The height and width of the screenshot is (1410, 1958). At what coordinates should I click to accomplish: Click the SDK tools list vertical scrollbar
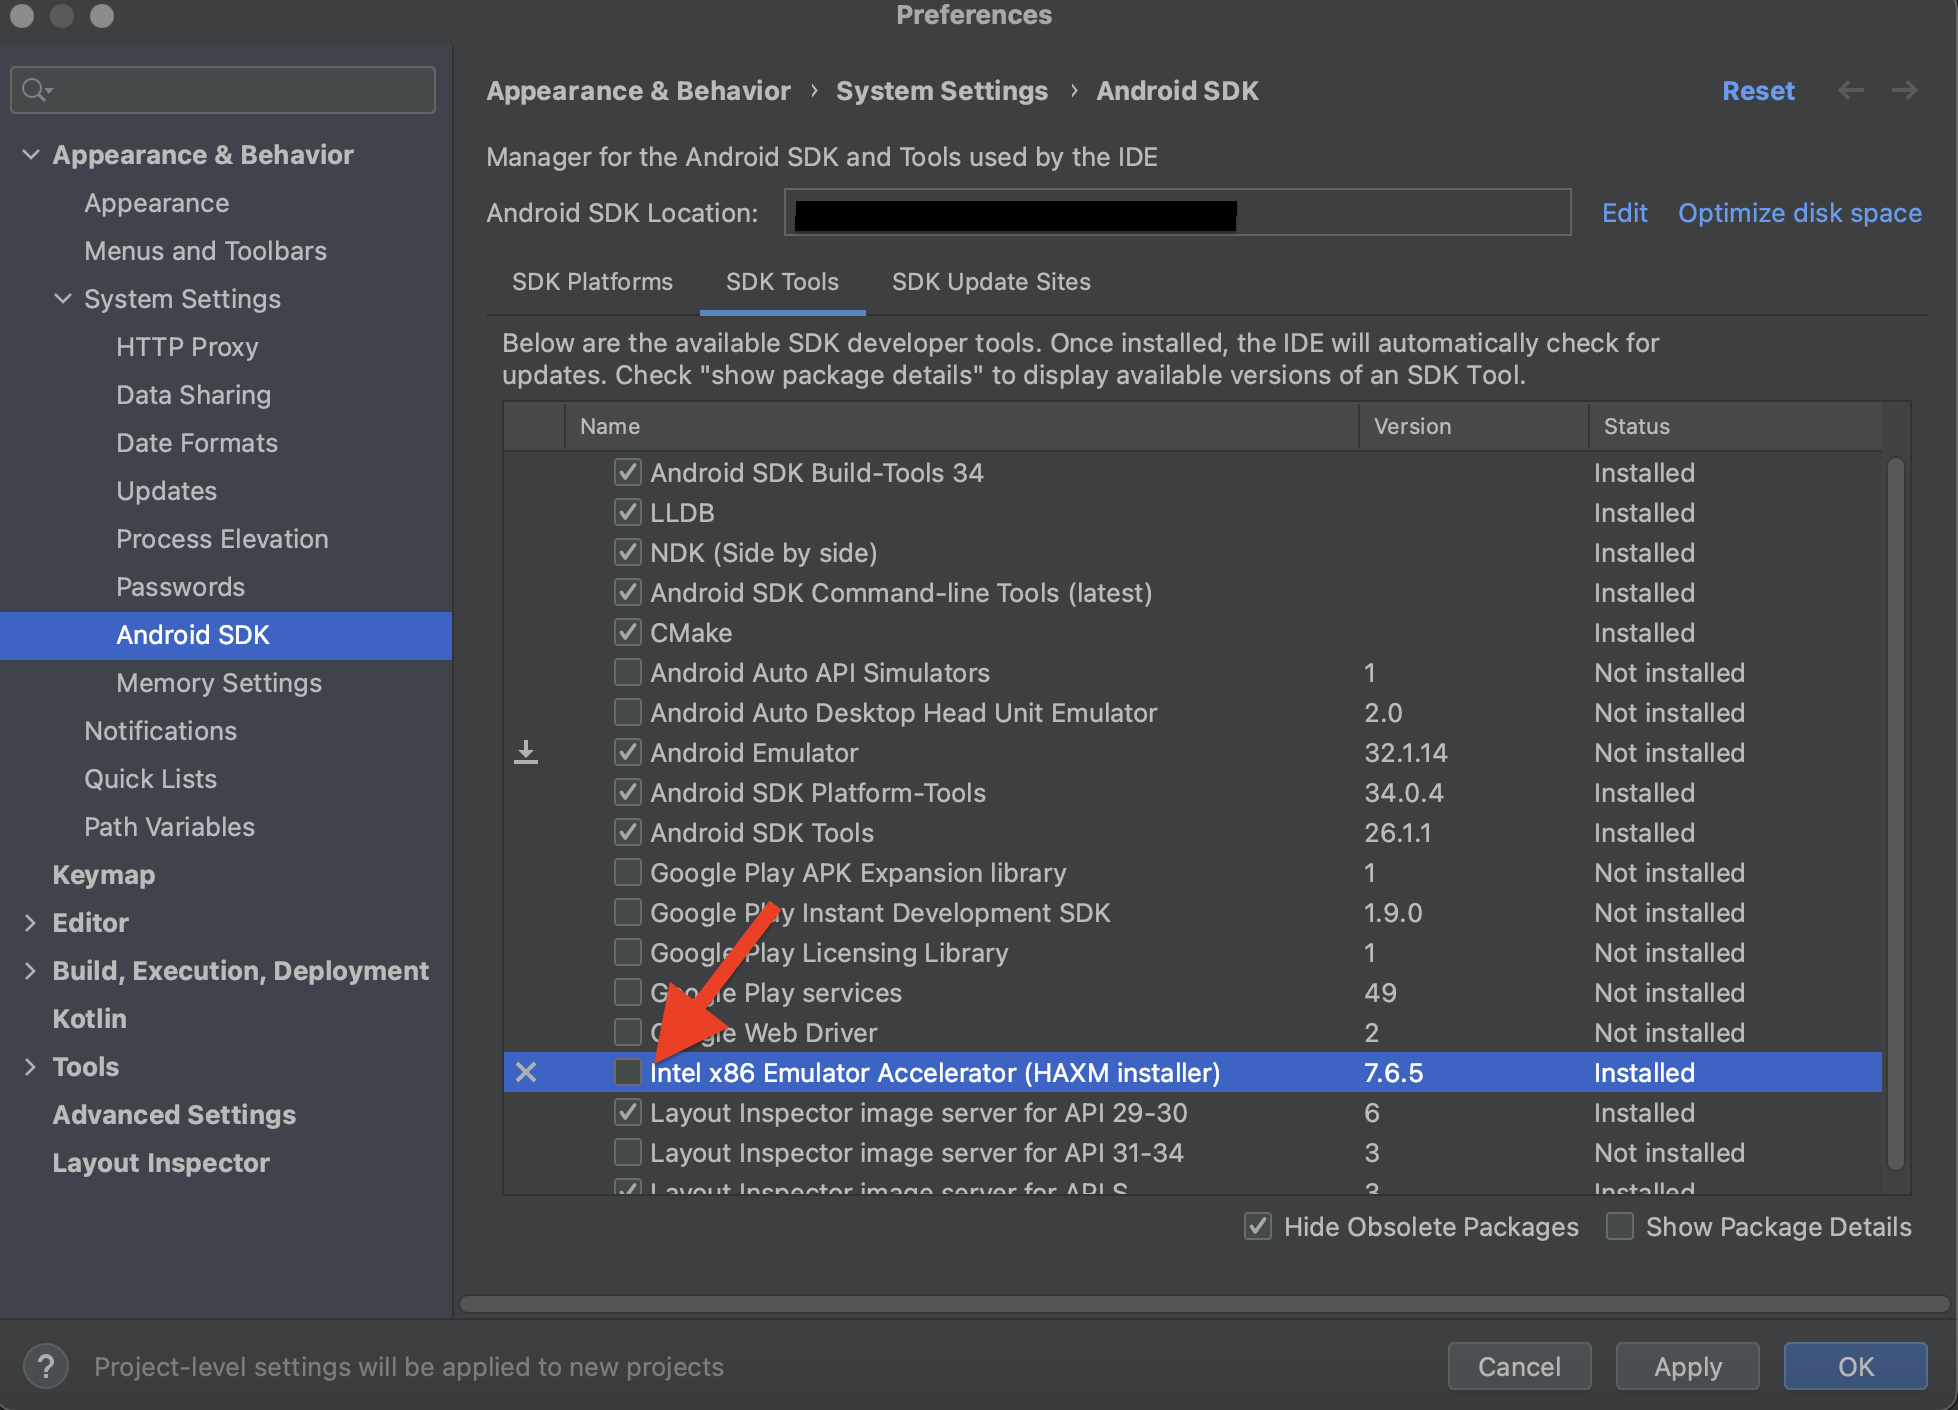tap(1895, 813)
